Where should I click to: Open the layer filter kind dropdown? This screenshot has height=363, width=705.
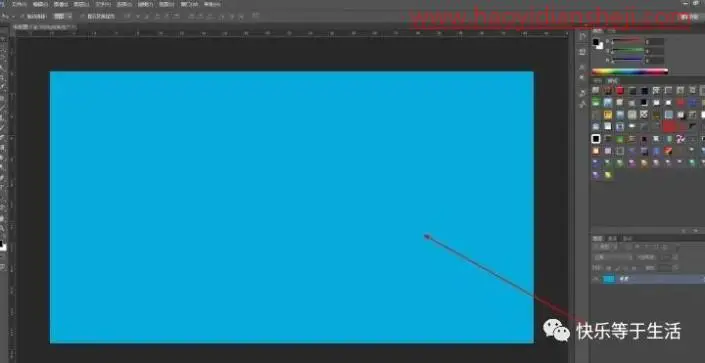coord(605,247)
